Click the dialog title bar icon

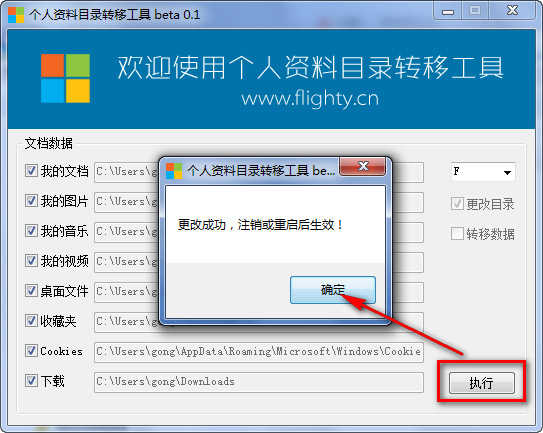click(x=174, y=171)
